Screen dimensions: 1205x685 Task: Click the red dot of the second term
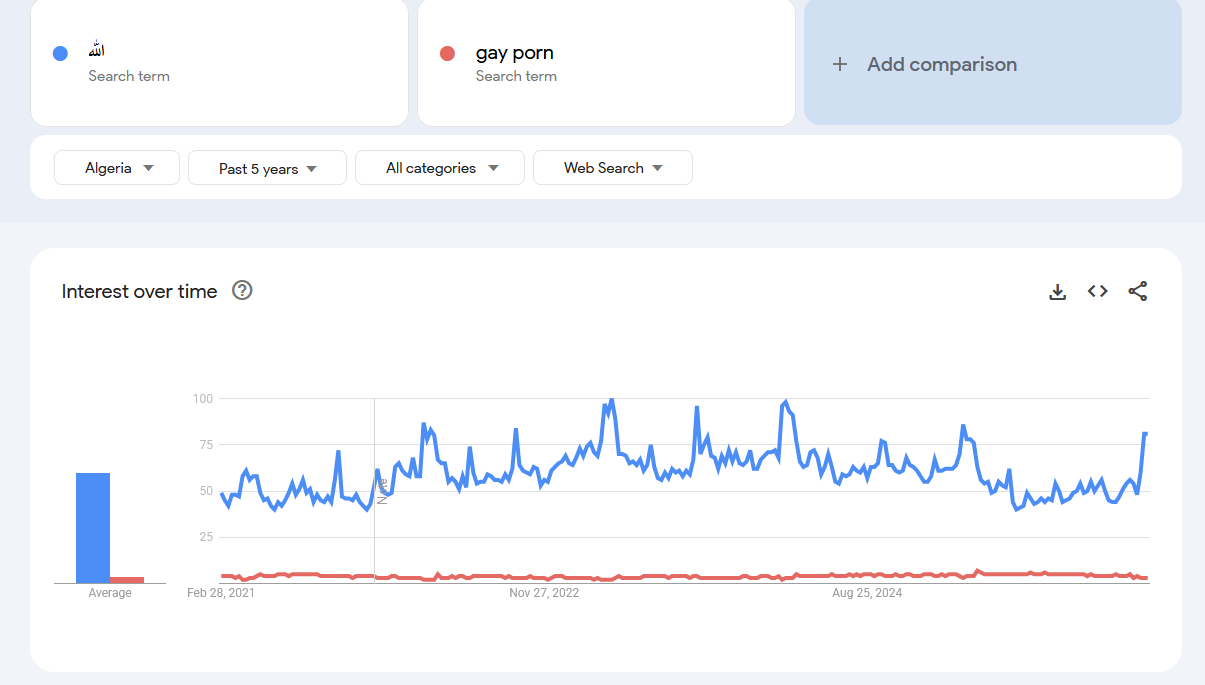point(447,53)
